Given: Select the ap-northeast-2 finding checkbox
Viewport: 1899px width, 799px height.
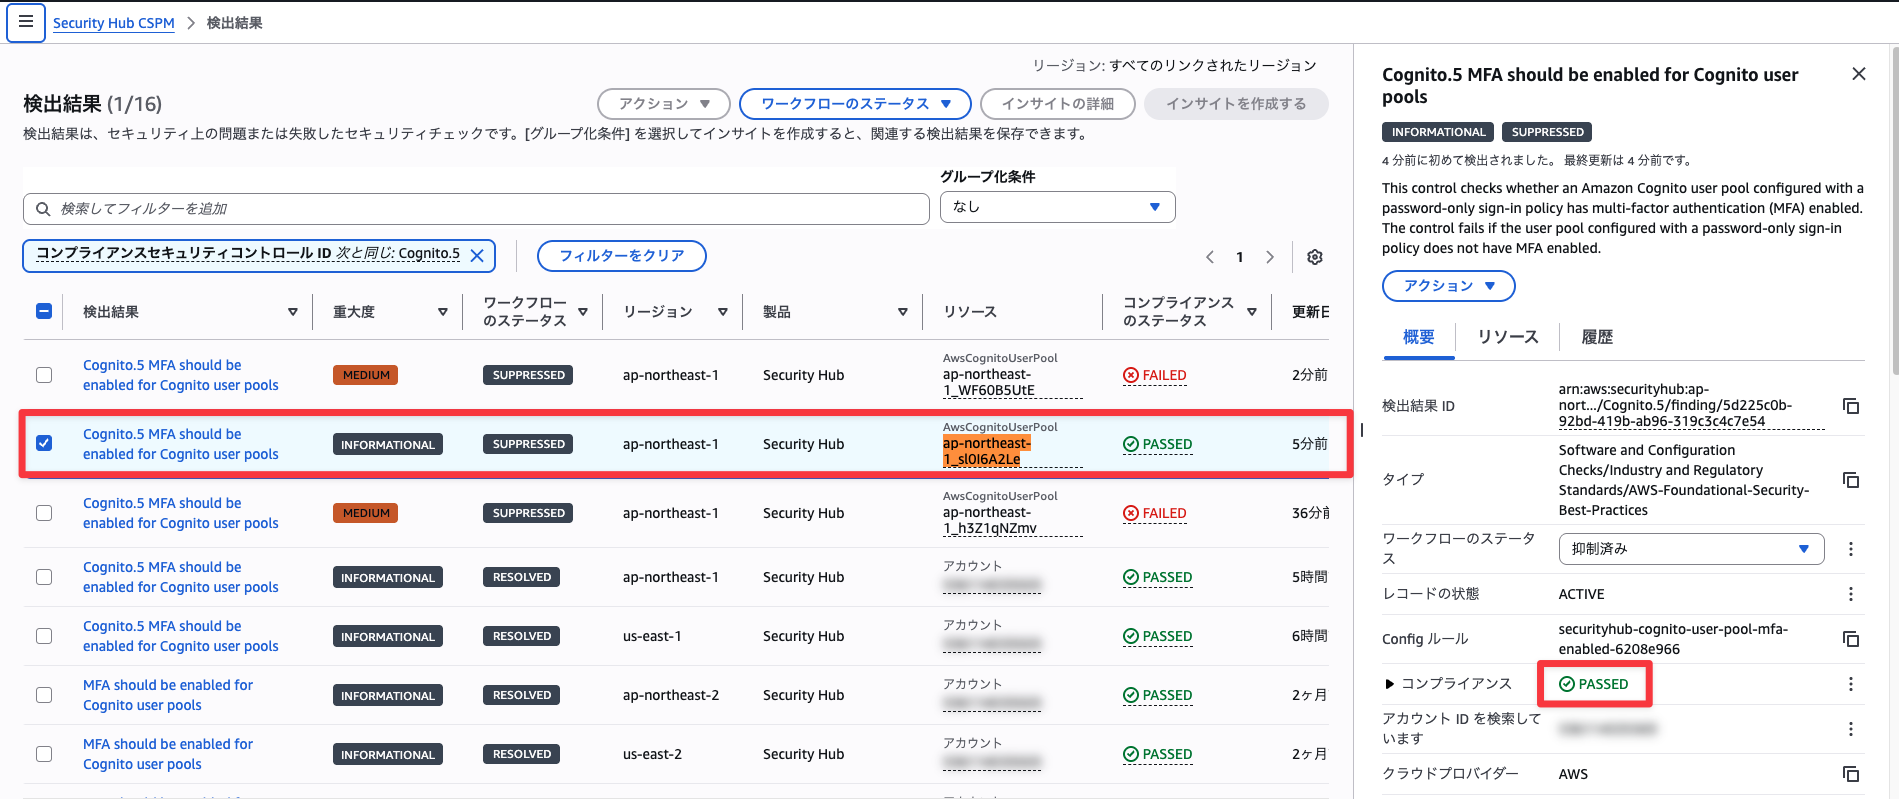Looking at the screenshot, I should [44, 695].
